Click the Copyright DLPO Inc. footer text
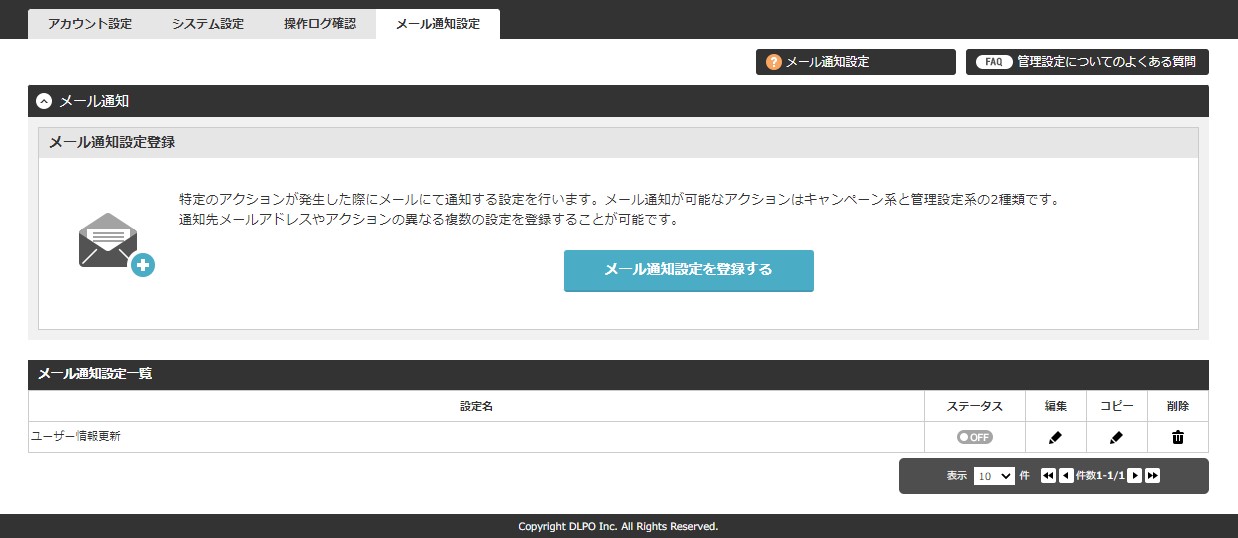The height and width of the screenshot is (538, 1238). tap(618, 526)
